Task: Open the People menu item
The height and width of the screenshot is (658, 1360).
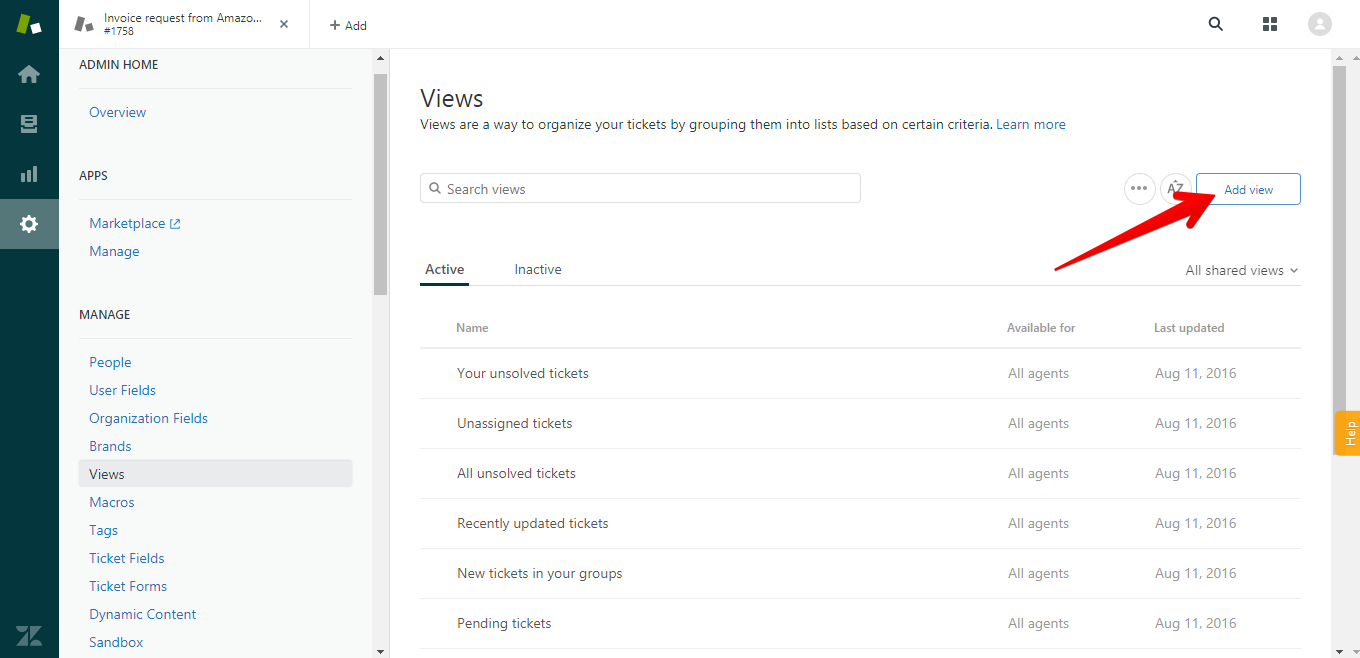Action: (x=110, y=362)
